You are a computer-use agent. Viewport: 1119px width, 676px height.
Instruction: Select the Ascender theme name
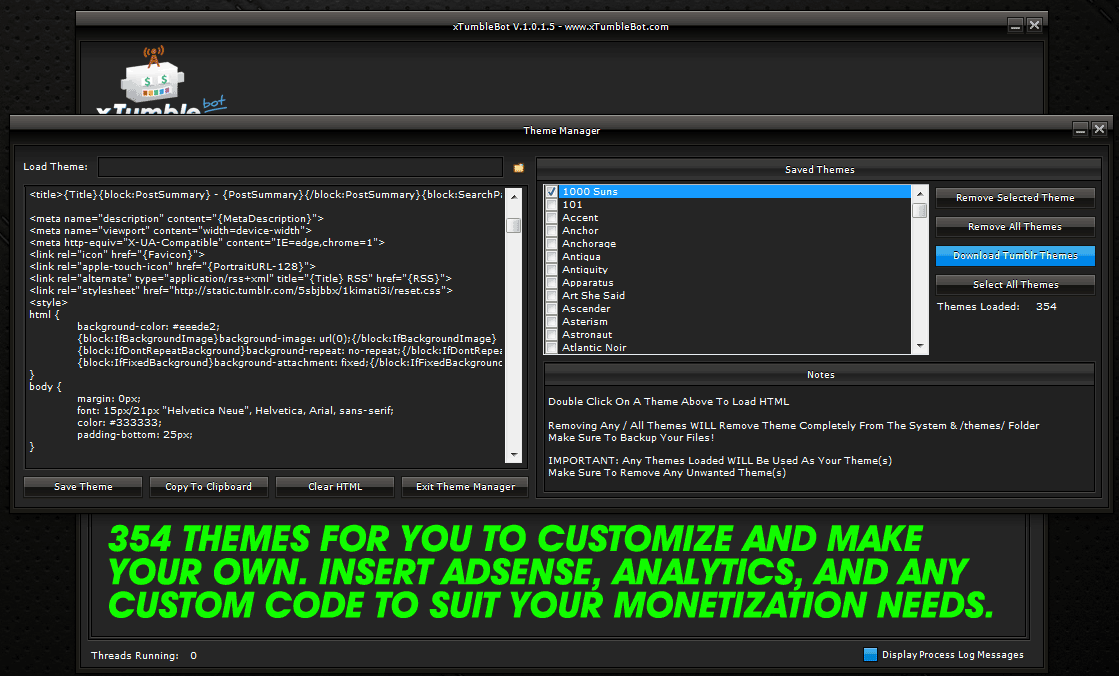[586, 308]
